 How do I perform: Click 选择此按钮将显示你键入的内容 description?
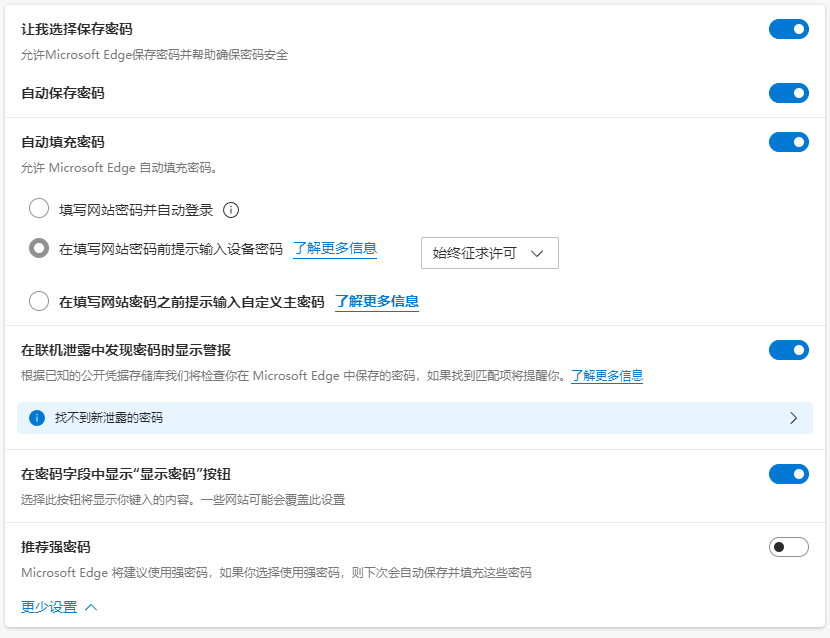point(183,500)
